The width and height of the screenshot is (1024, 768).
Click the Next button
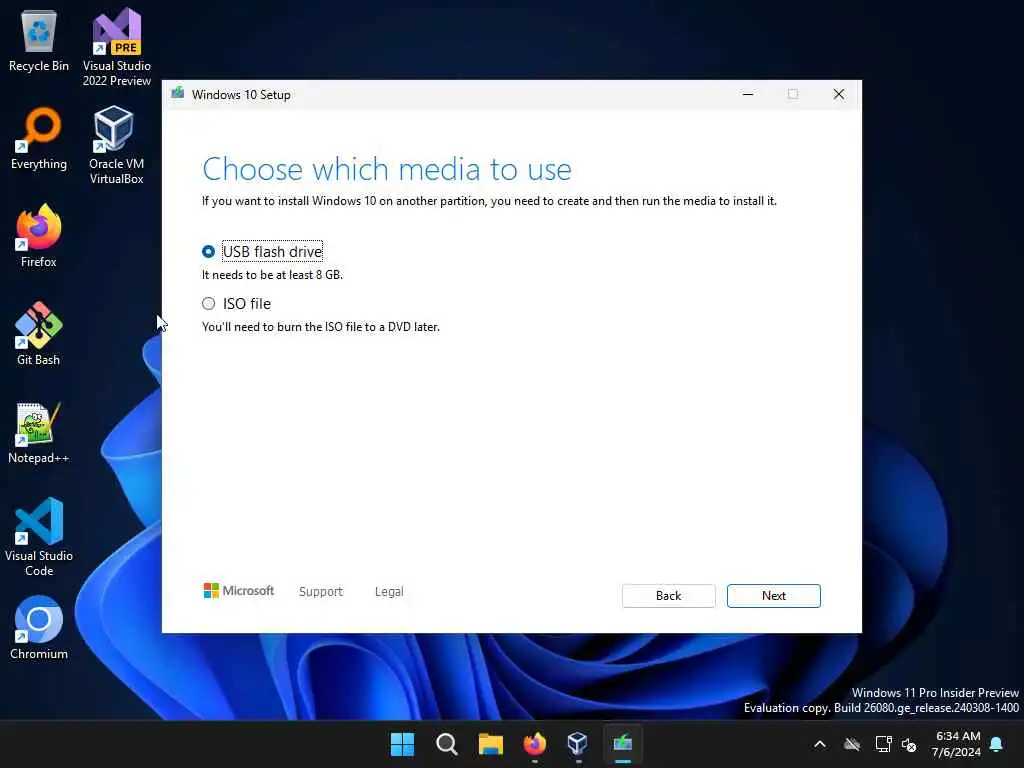pyautogui.click(x=773, y=596)
